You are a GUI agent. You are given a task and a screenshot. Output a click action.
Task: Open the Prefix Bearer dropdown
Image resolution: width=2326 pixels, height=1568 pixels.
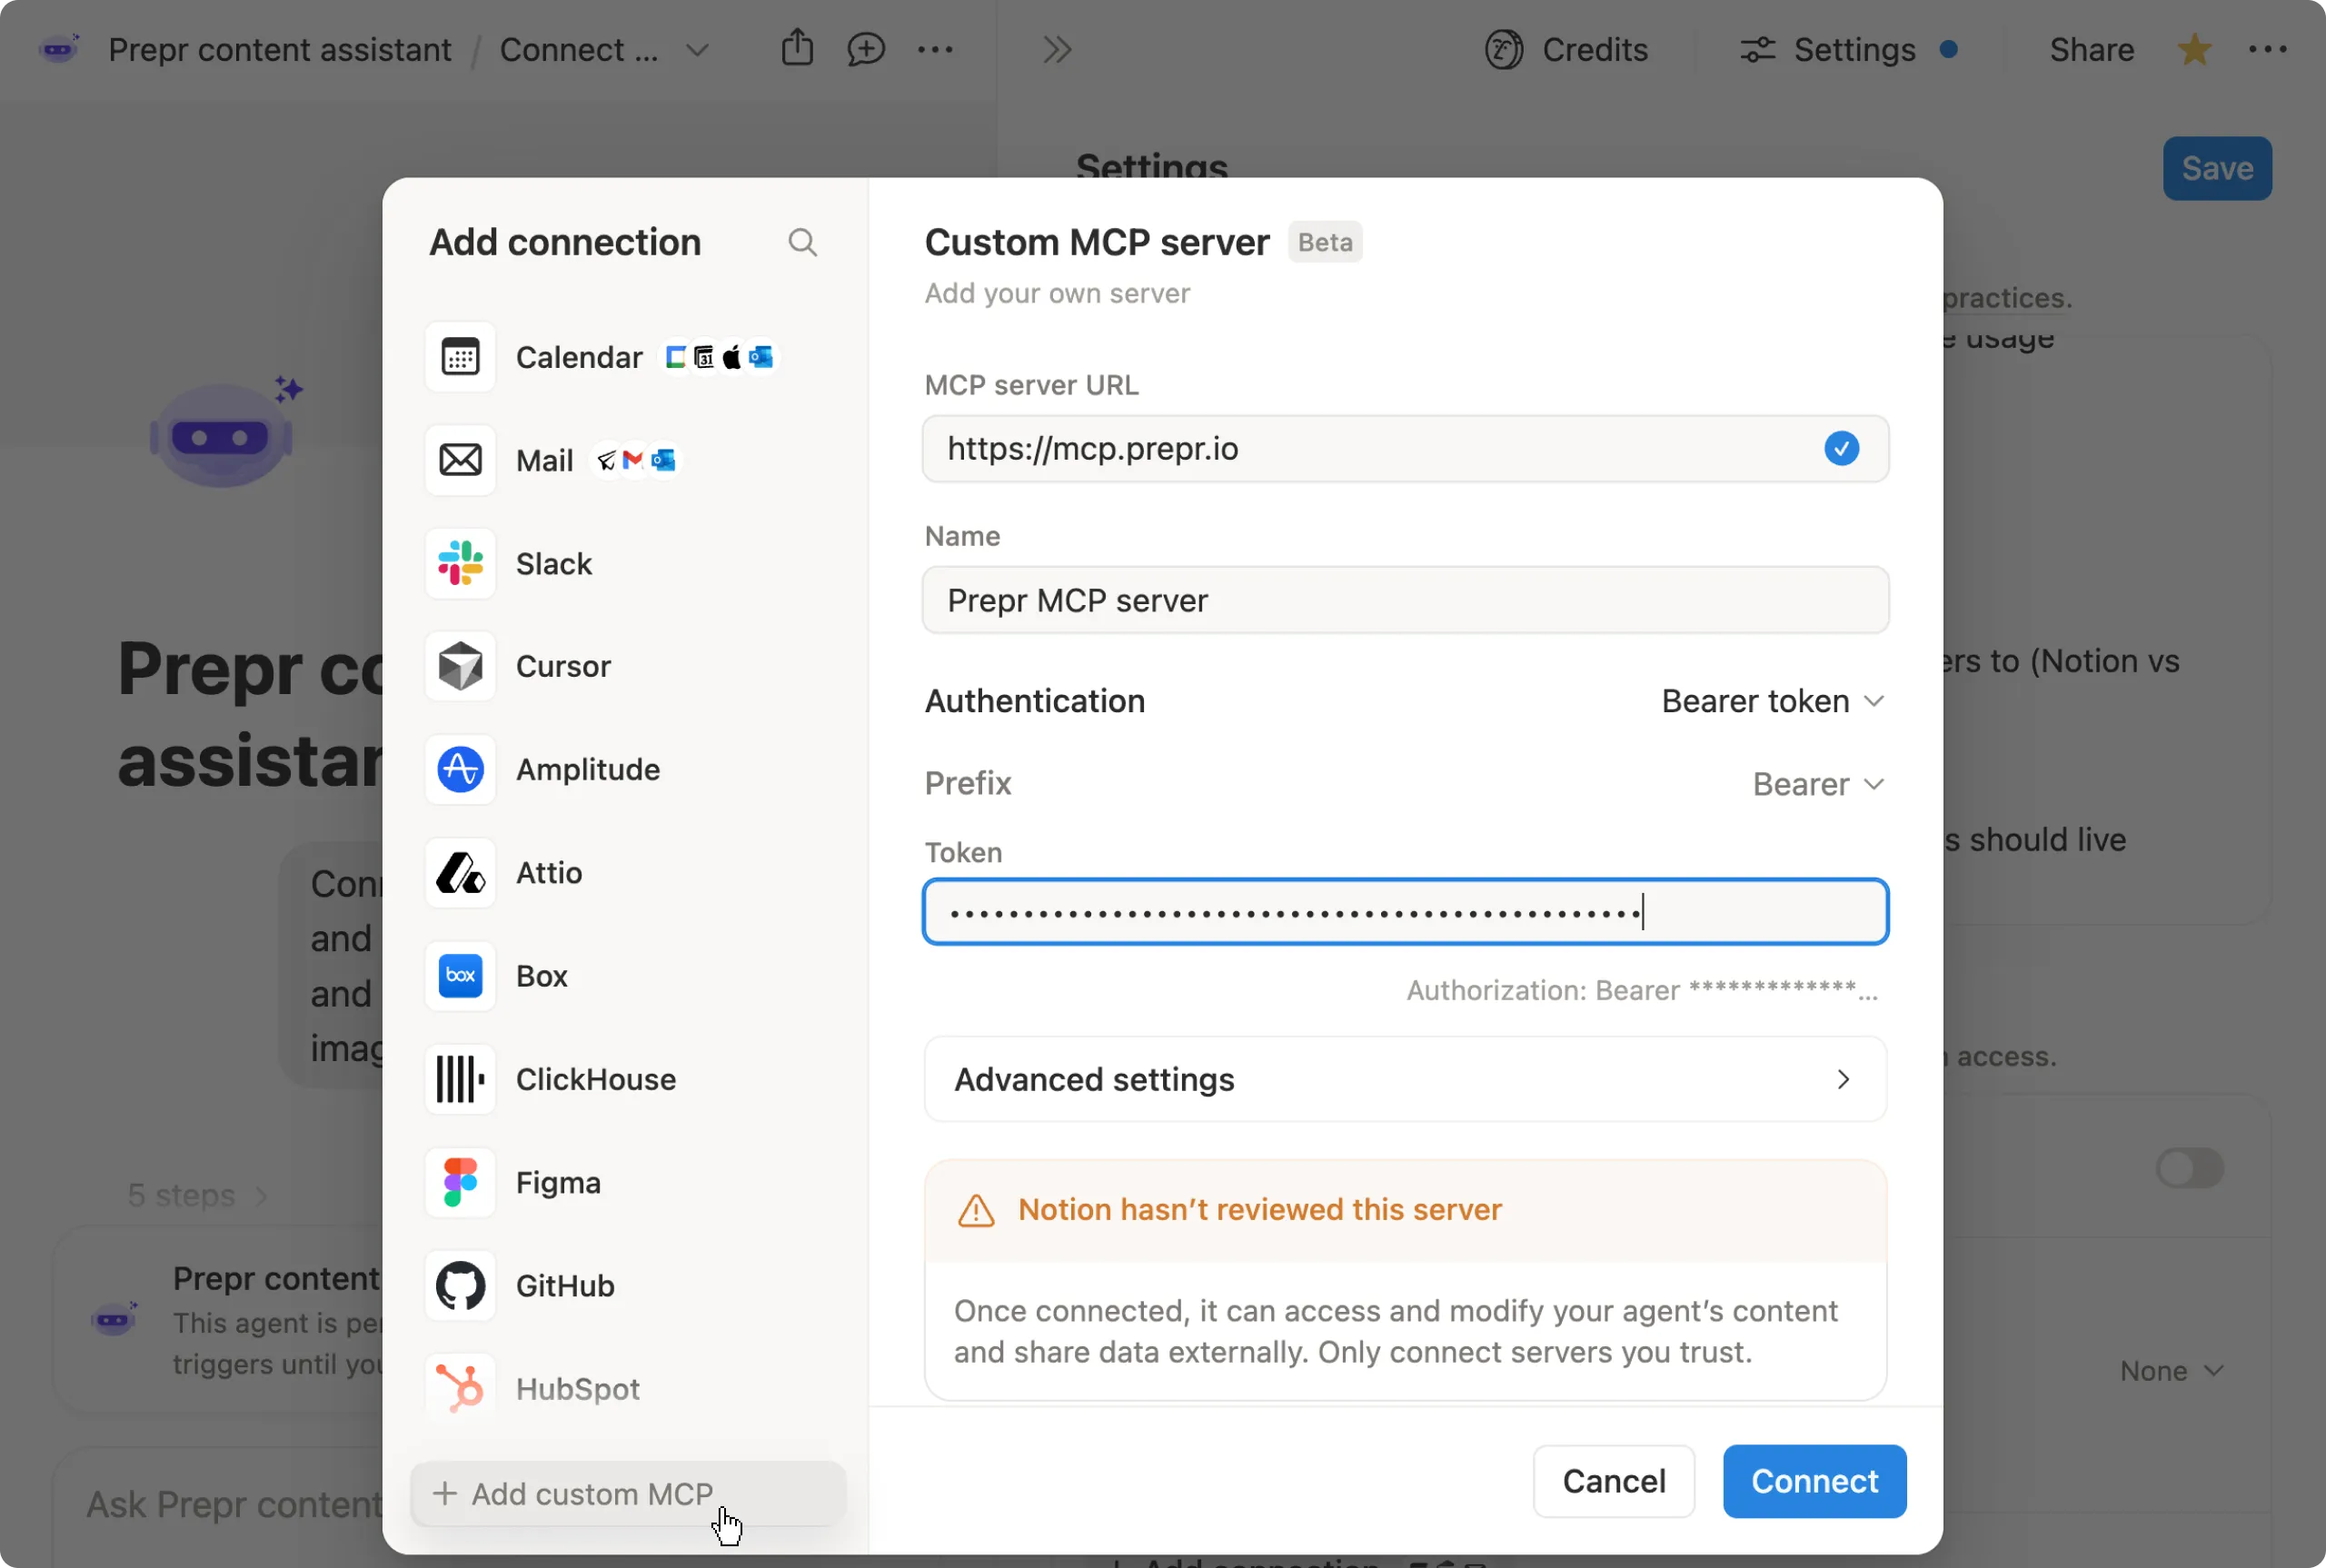click(1818, 784)
